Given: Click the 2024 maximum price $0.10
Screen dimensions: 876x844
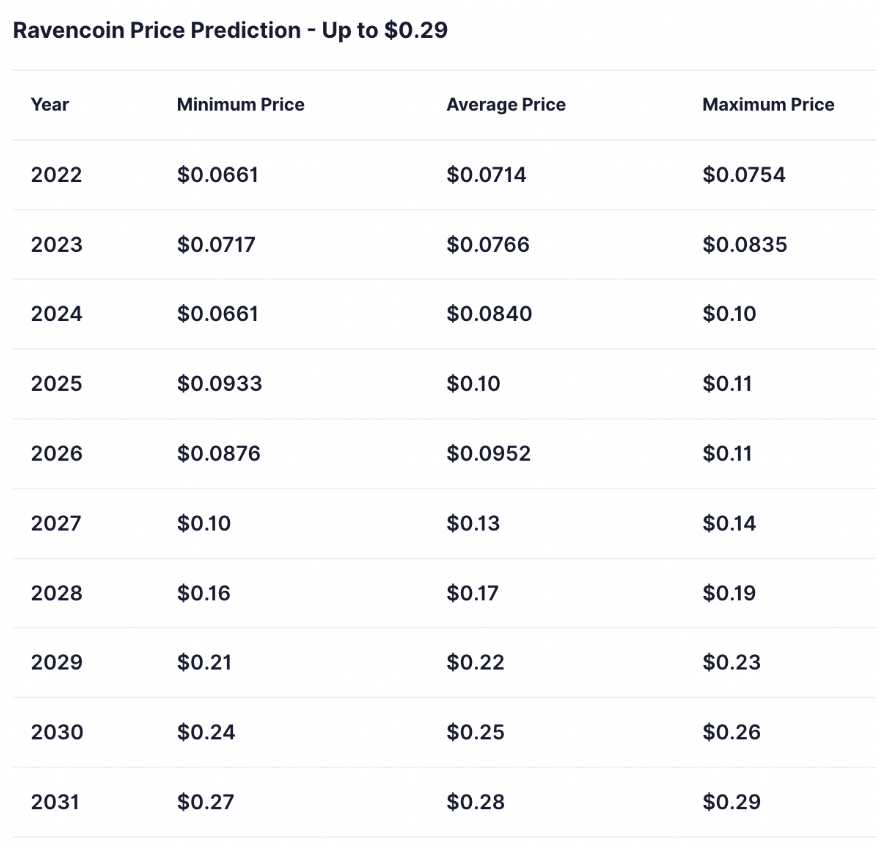Looking at the screenshot, I should coord(729,314).
